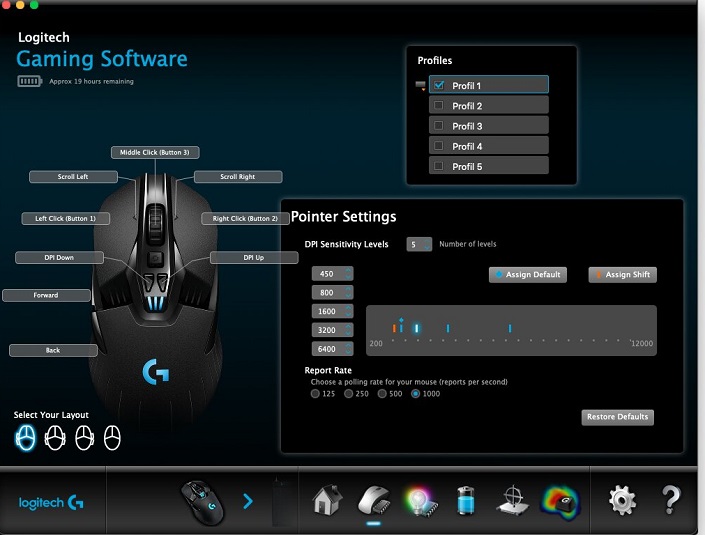This screenshot has height=535, width=705.
Task: Select the Scroll Right button label
Action: pos(238,177)
